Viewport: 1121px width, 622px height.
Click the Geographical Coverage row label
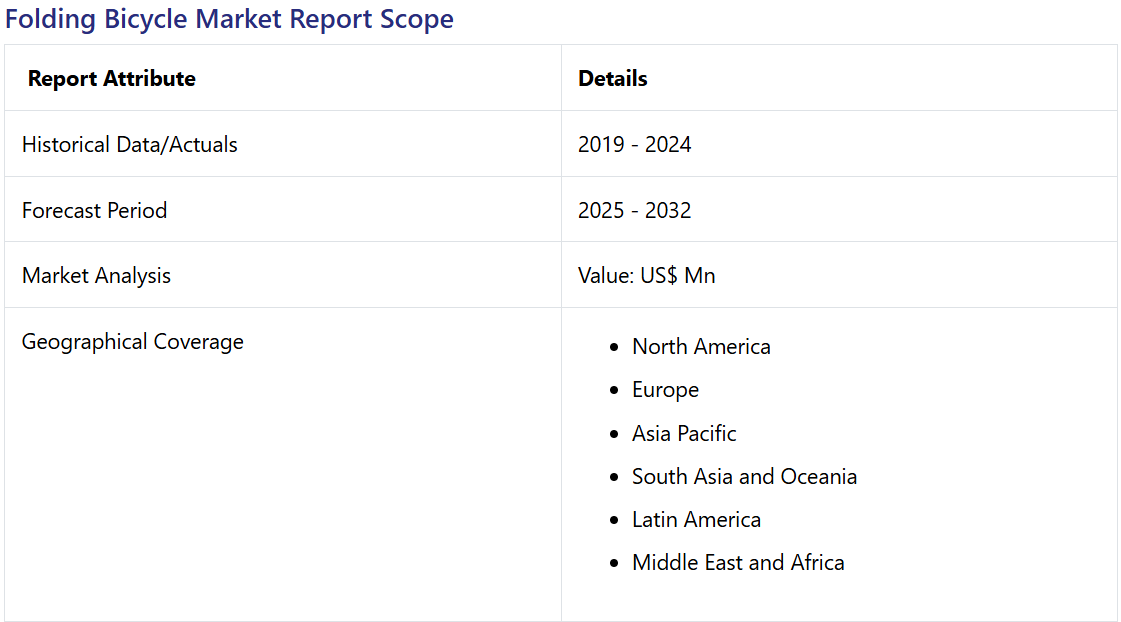pos(132,342)
